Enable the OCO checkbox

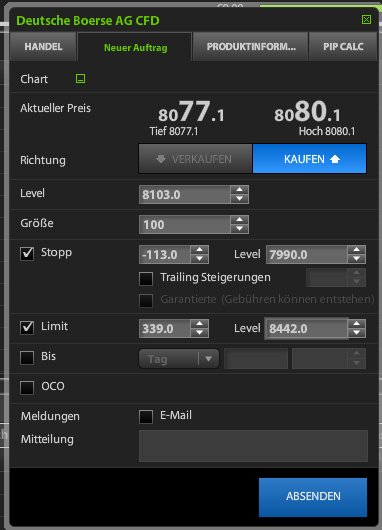pyautogui.click(x=27, y=387)
